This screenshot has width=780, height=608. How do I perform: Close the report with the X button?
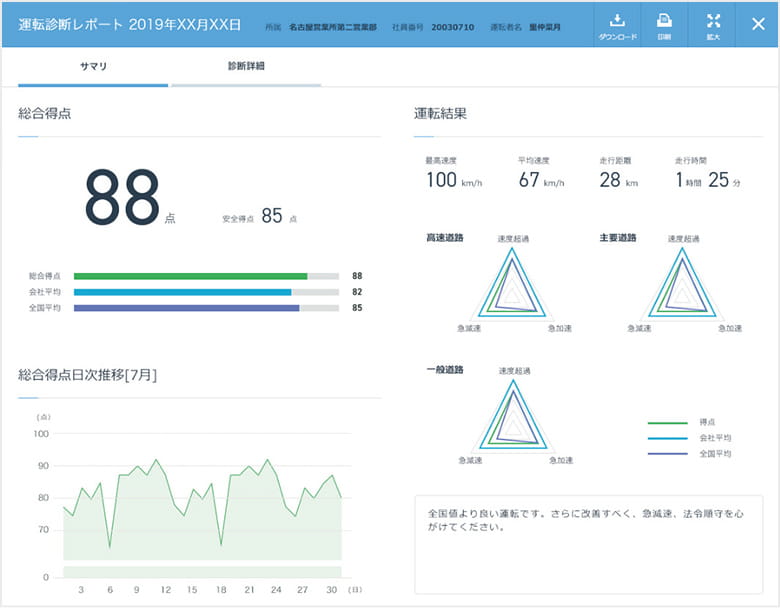coord(758,24)
